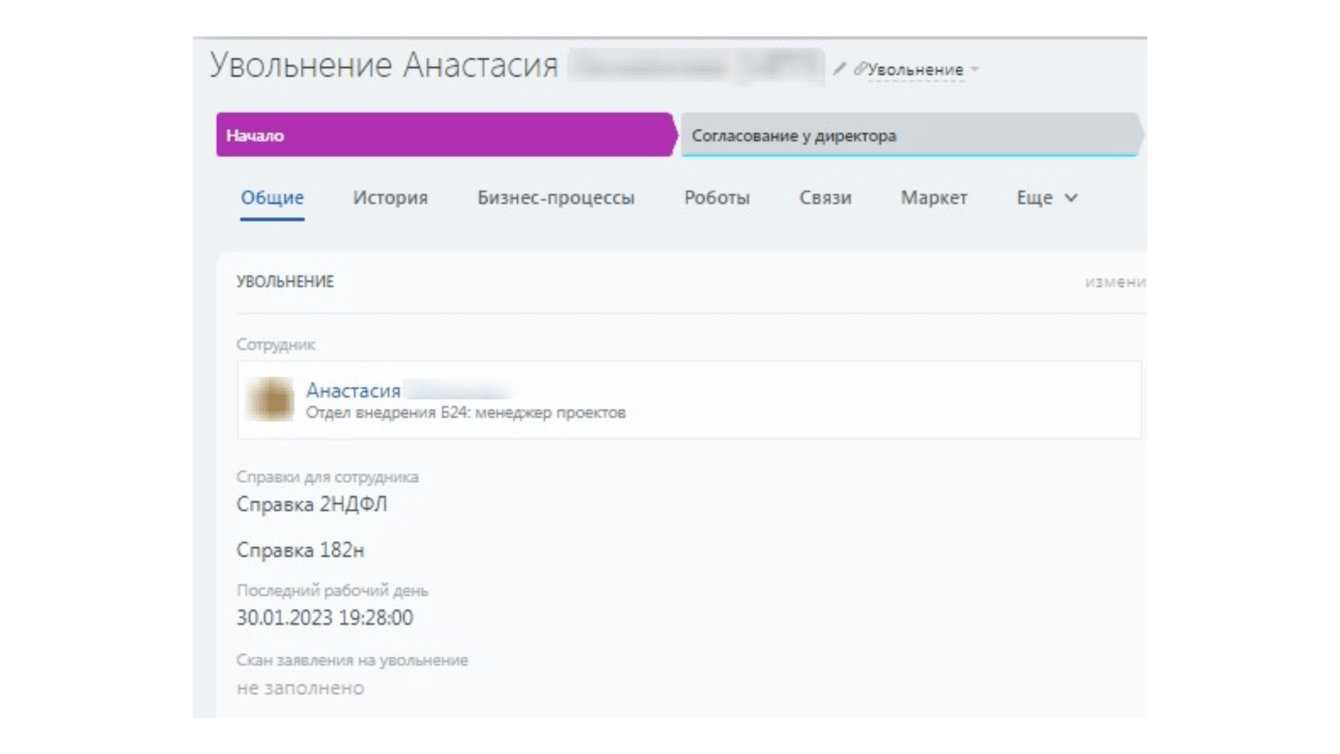The height and width of the screenshot is (754, 1340).
Task: Open the История tab
Action: click(x=390, y=198)
